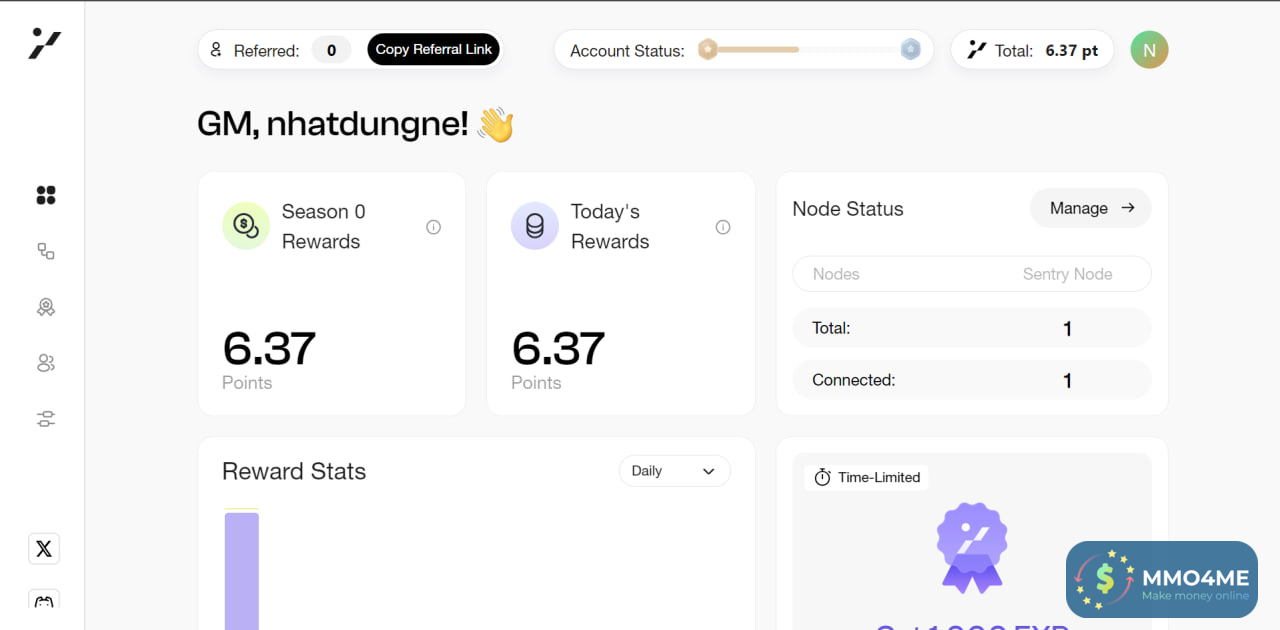Select the Nodes tab in Node Status

click(836, 274)
